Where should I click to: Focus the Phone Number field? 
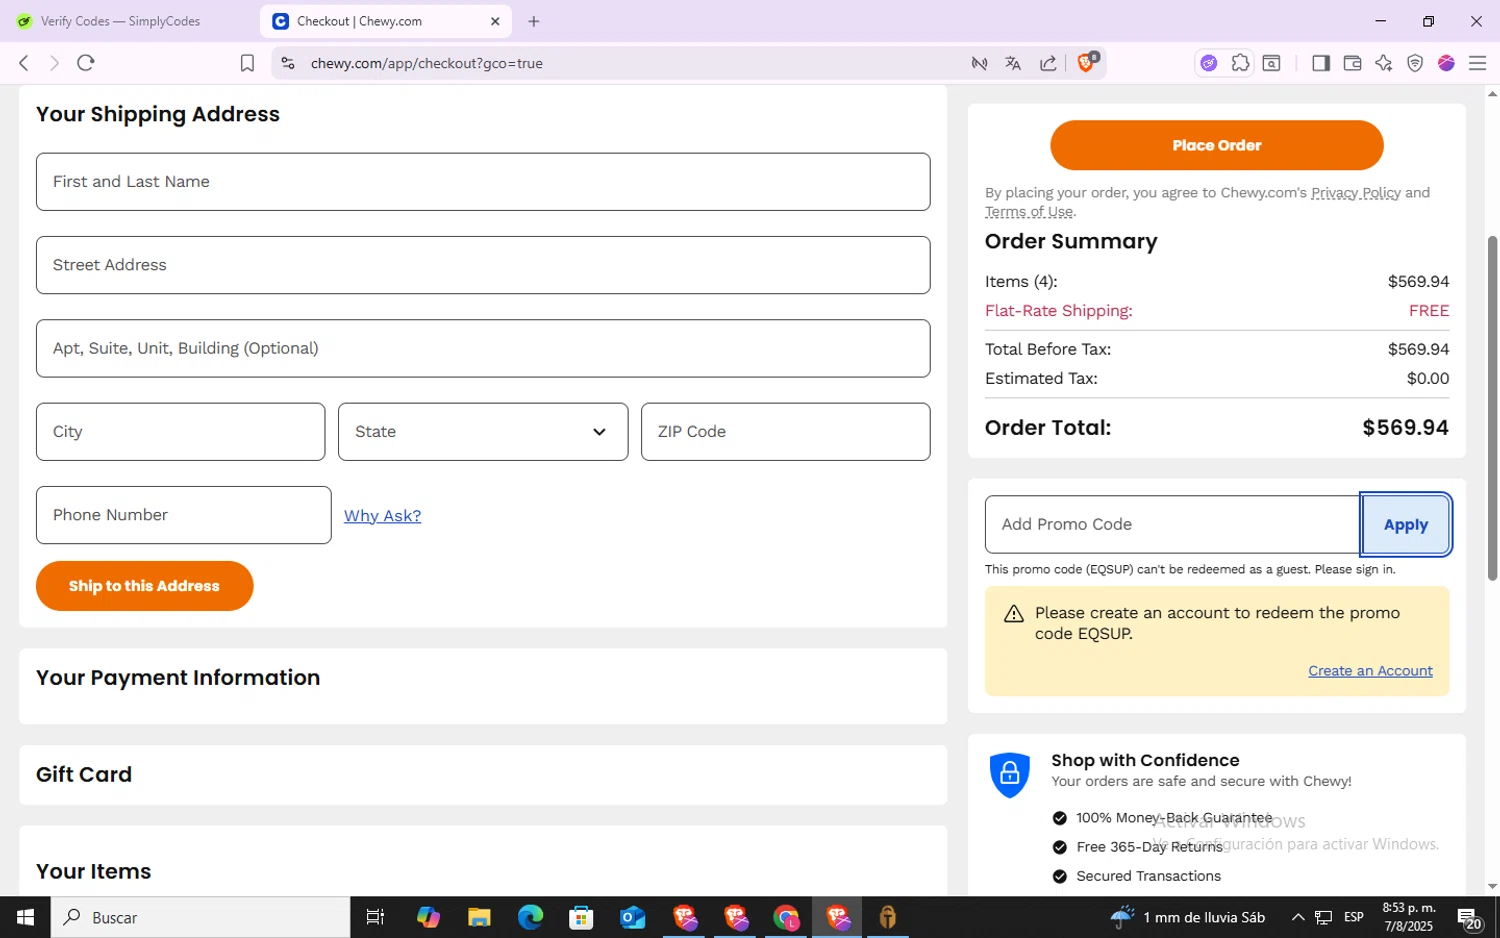[x=183, y=515]
